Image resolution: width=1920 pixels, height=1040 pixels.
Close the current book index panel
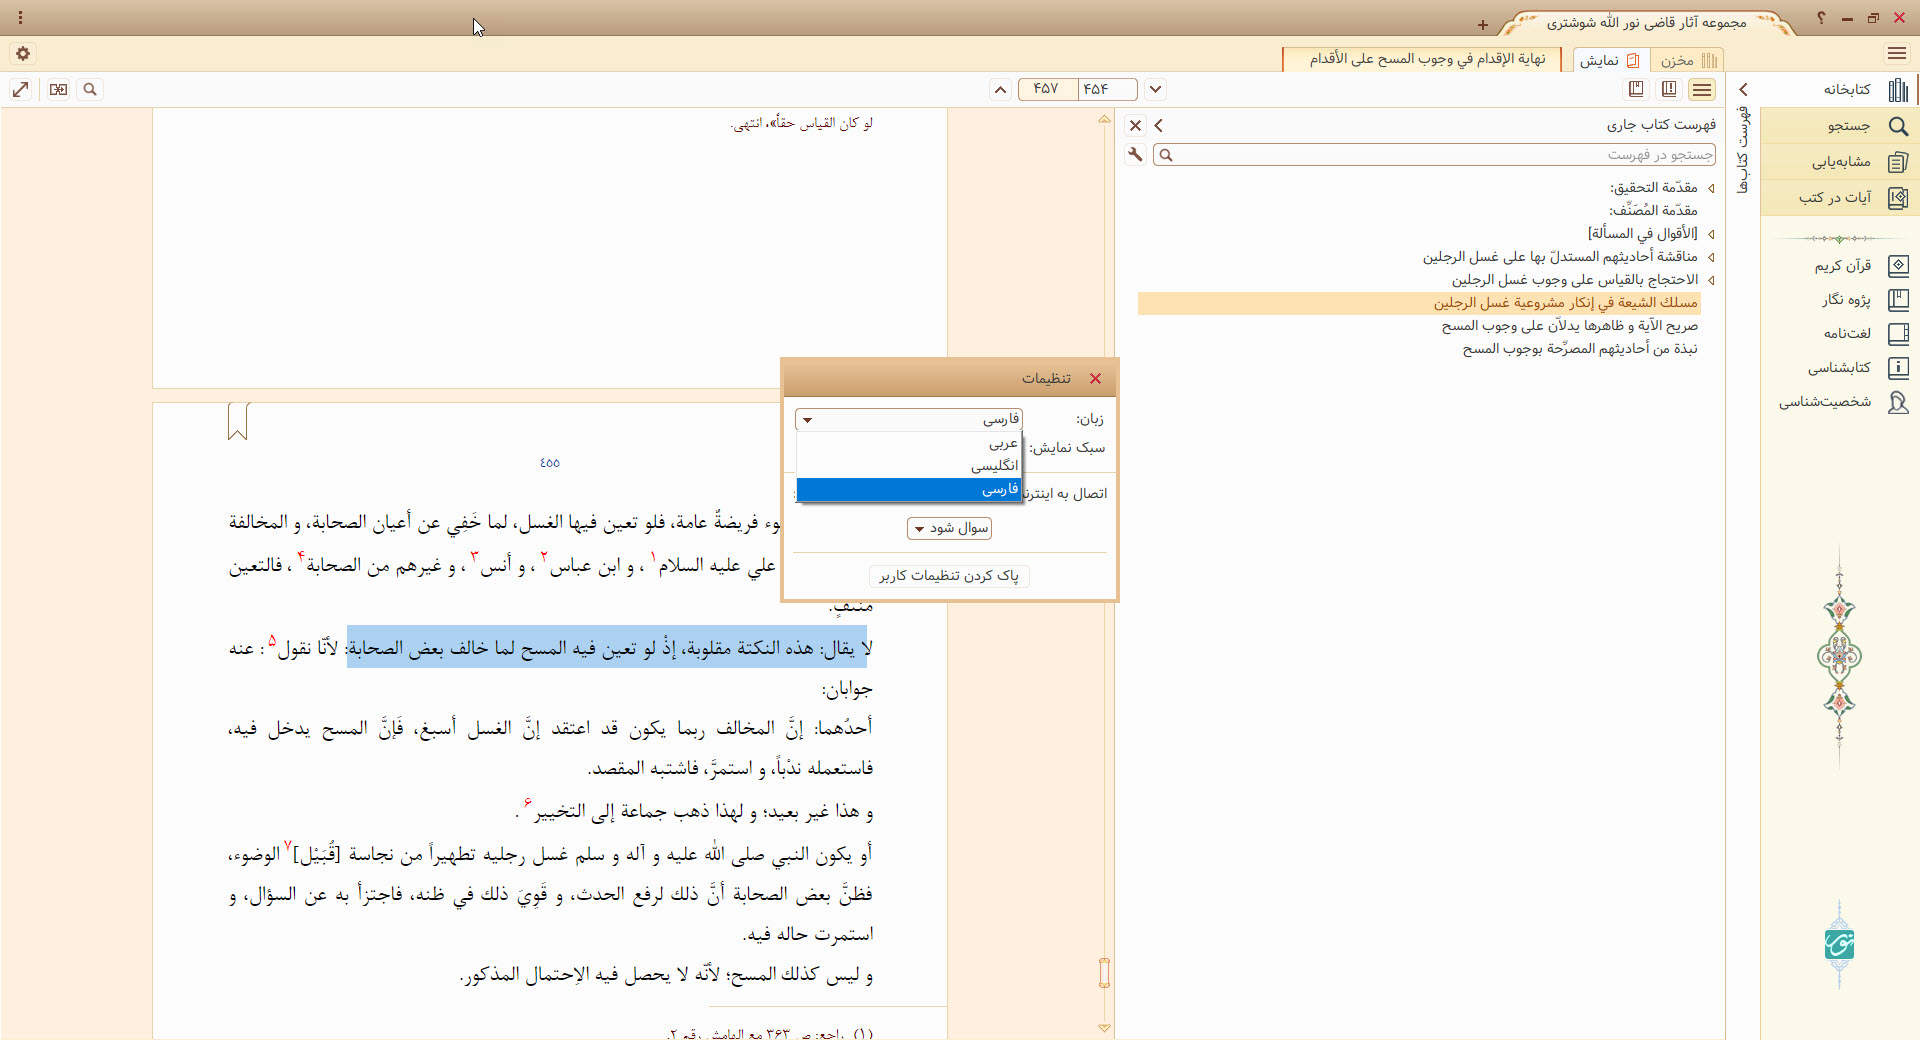pyautogui.click(x=1135, y=125)
